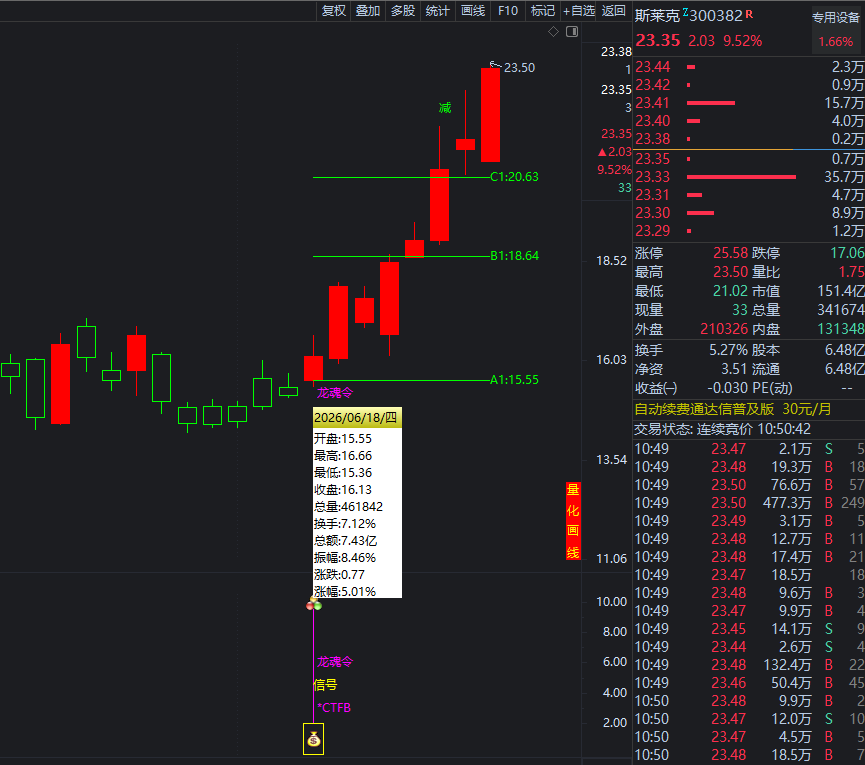Click the money bag signal icon
The width and height of the screenshot is (865, 765).
click(313, 739)
